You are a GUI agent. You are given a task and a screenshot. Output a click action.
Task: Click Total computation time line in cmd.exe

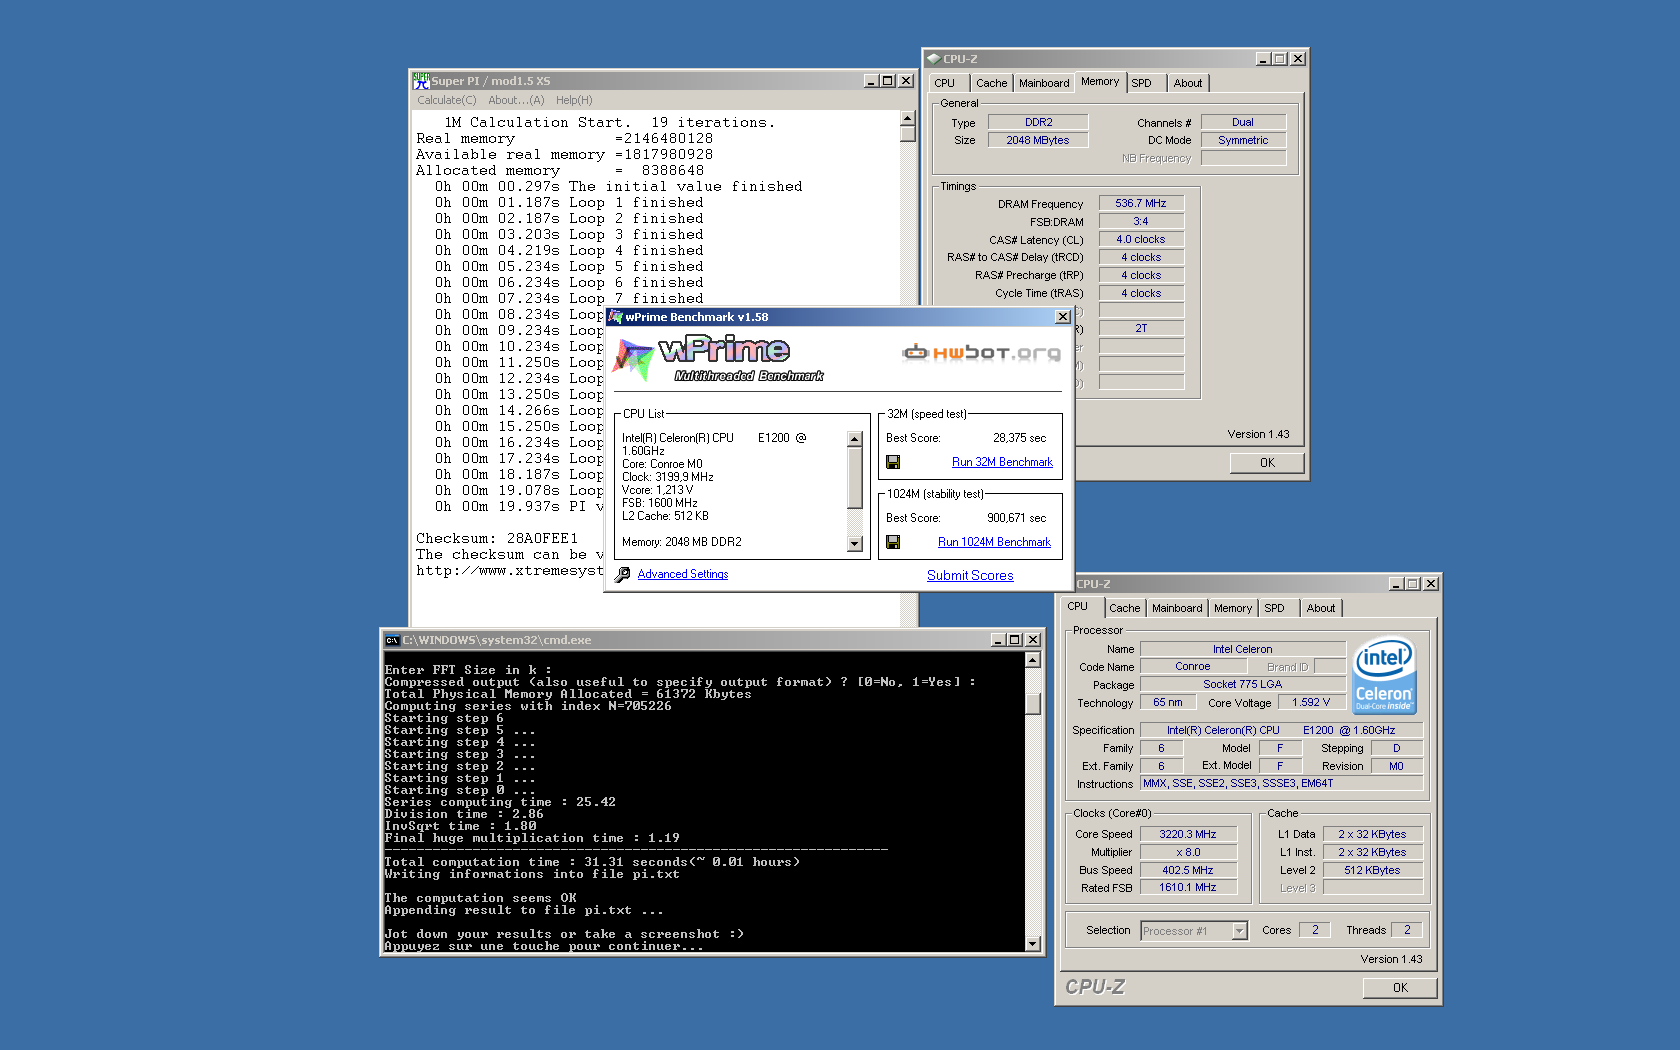pyautogui.click(x=592, y=862)
